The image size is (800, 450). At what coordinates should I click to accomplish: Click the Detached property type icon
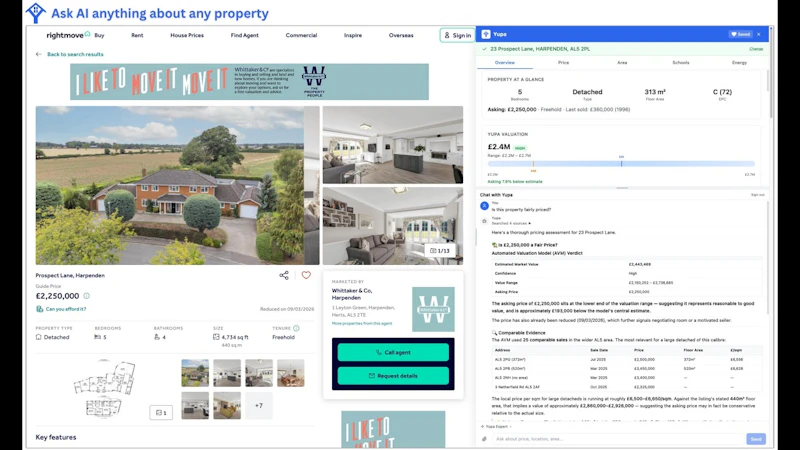(38, 337)
